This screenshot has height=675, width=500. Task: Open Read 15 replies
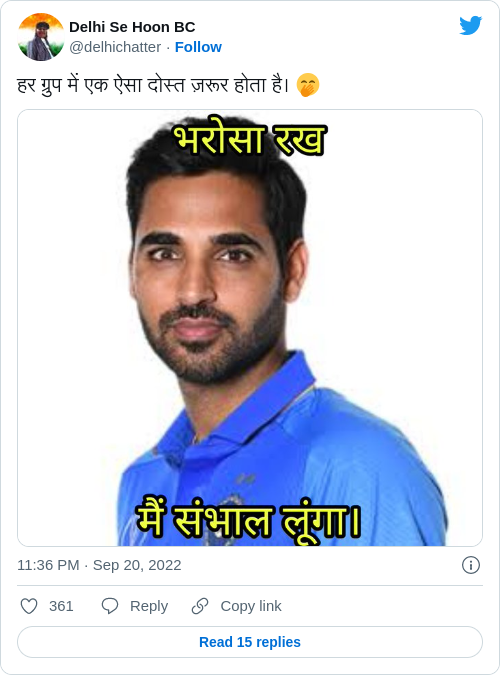[x=250, y=642]
